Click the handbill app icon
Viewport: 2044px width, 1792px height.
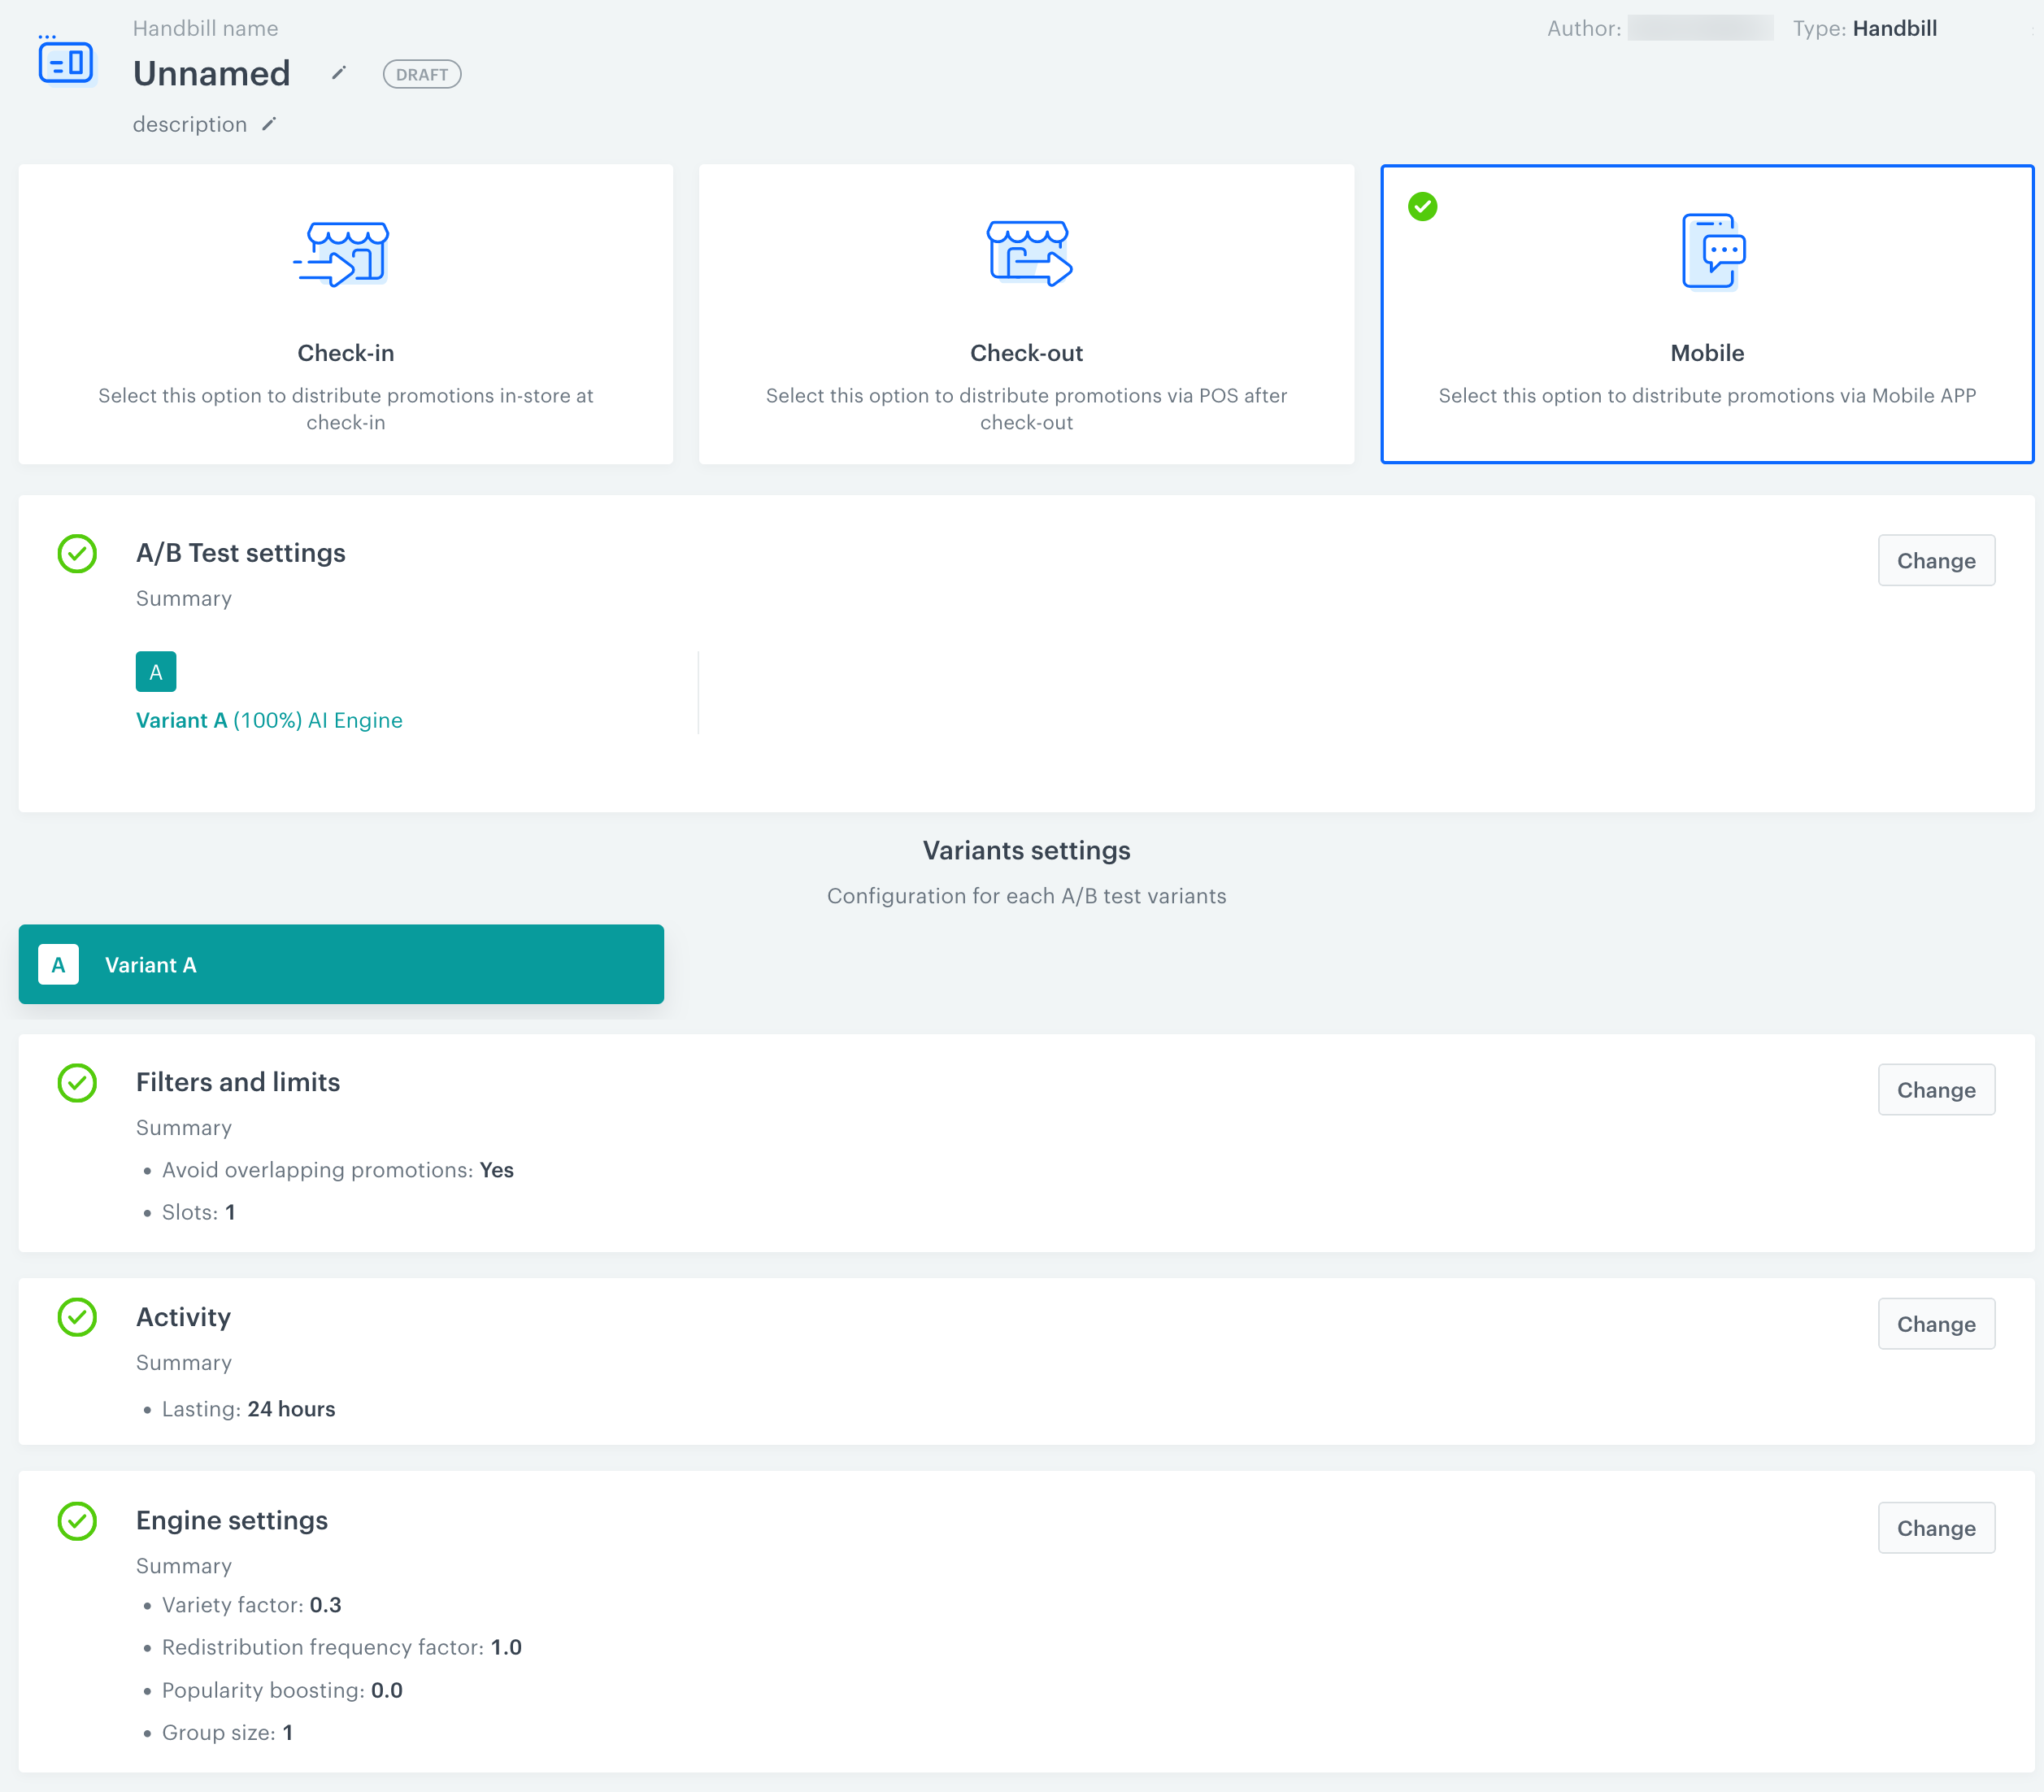click(65, 60)
